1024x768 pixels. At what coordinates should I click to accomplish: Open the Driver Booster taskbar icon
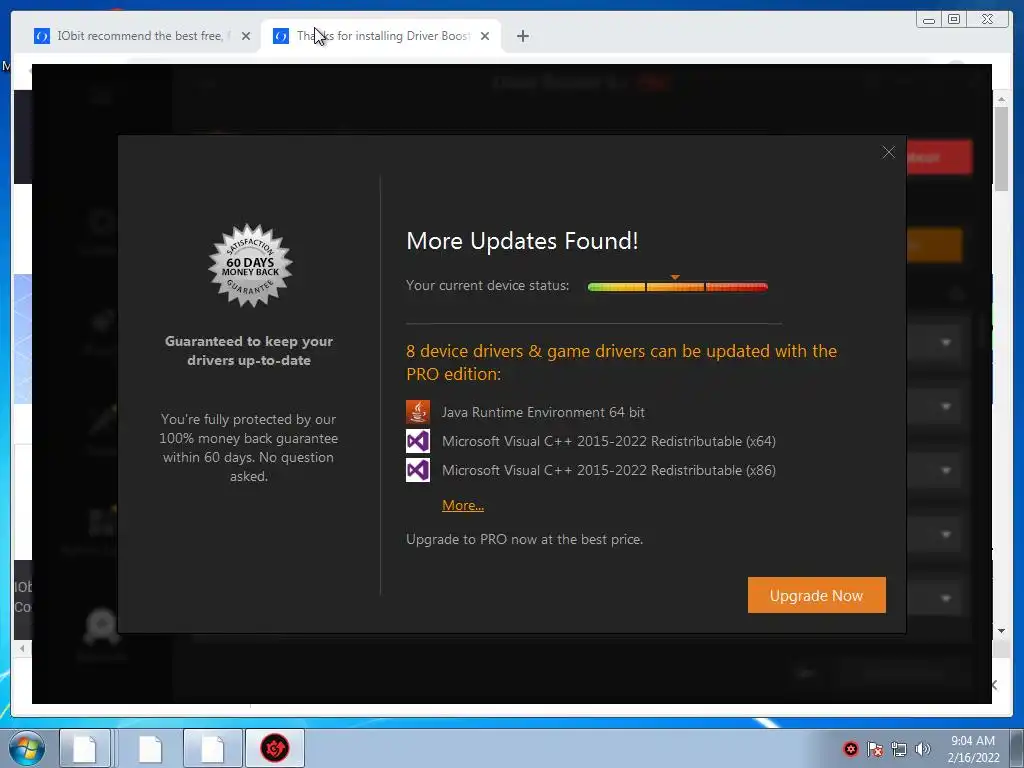[275, 748]
